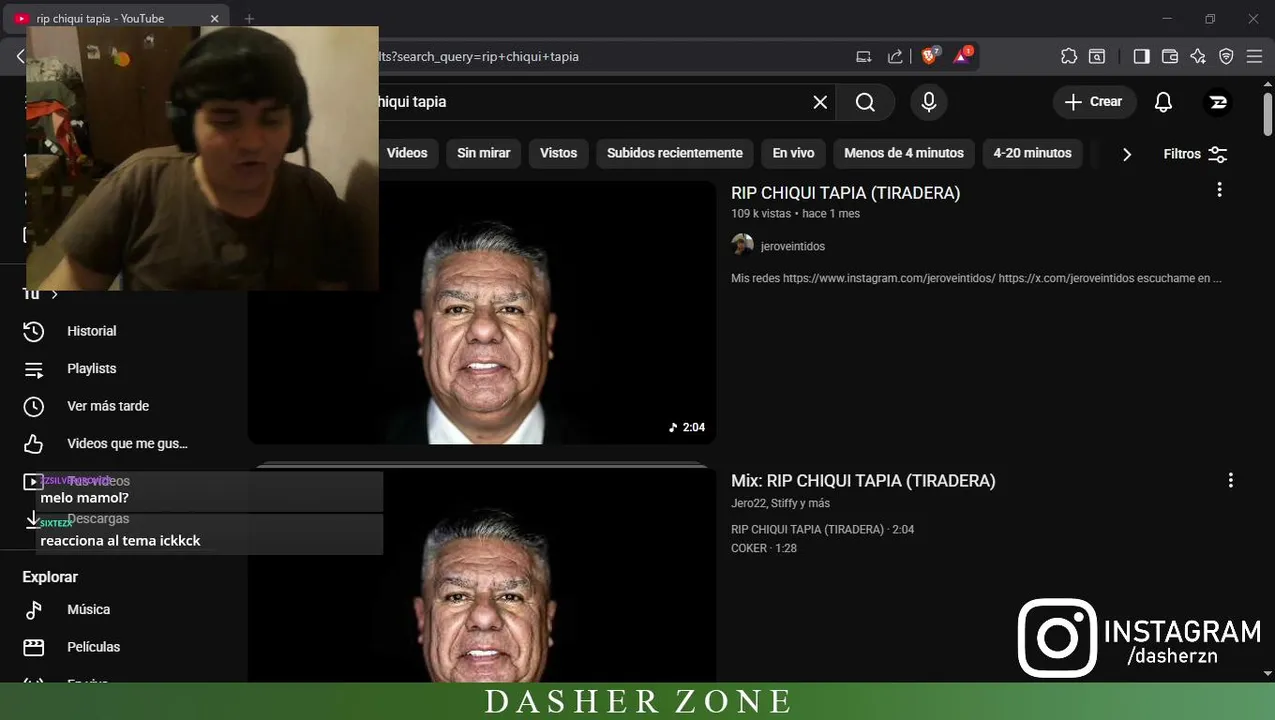Click the 2:04 duration badge on thumbnail
The height and width of the screenshot is (720, 1275).
click(687, 428)
